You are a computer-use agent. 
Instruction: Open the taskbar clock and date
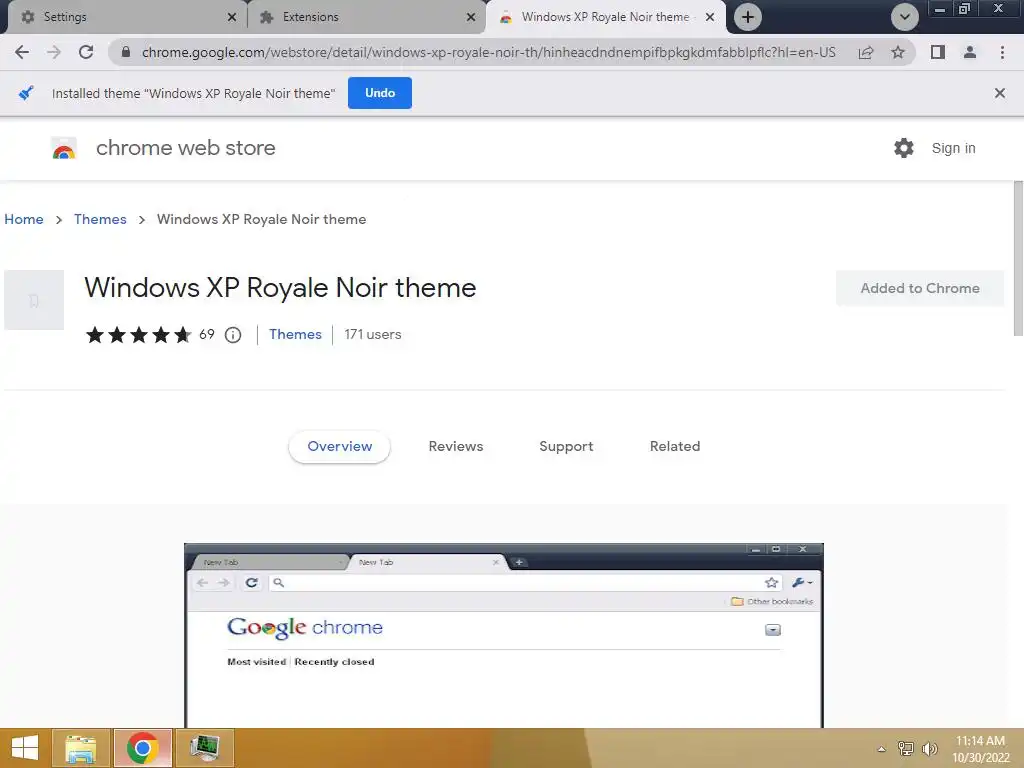(x=980, y=749)
